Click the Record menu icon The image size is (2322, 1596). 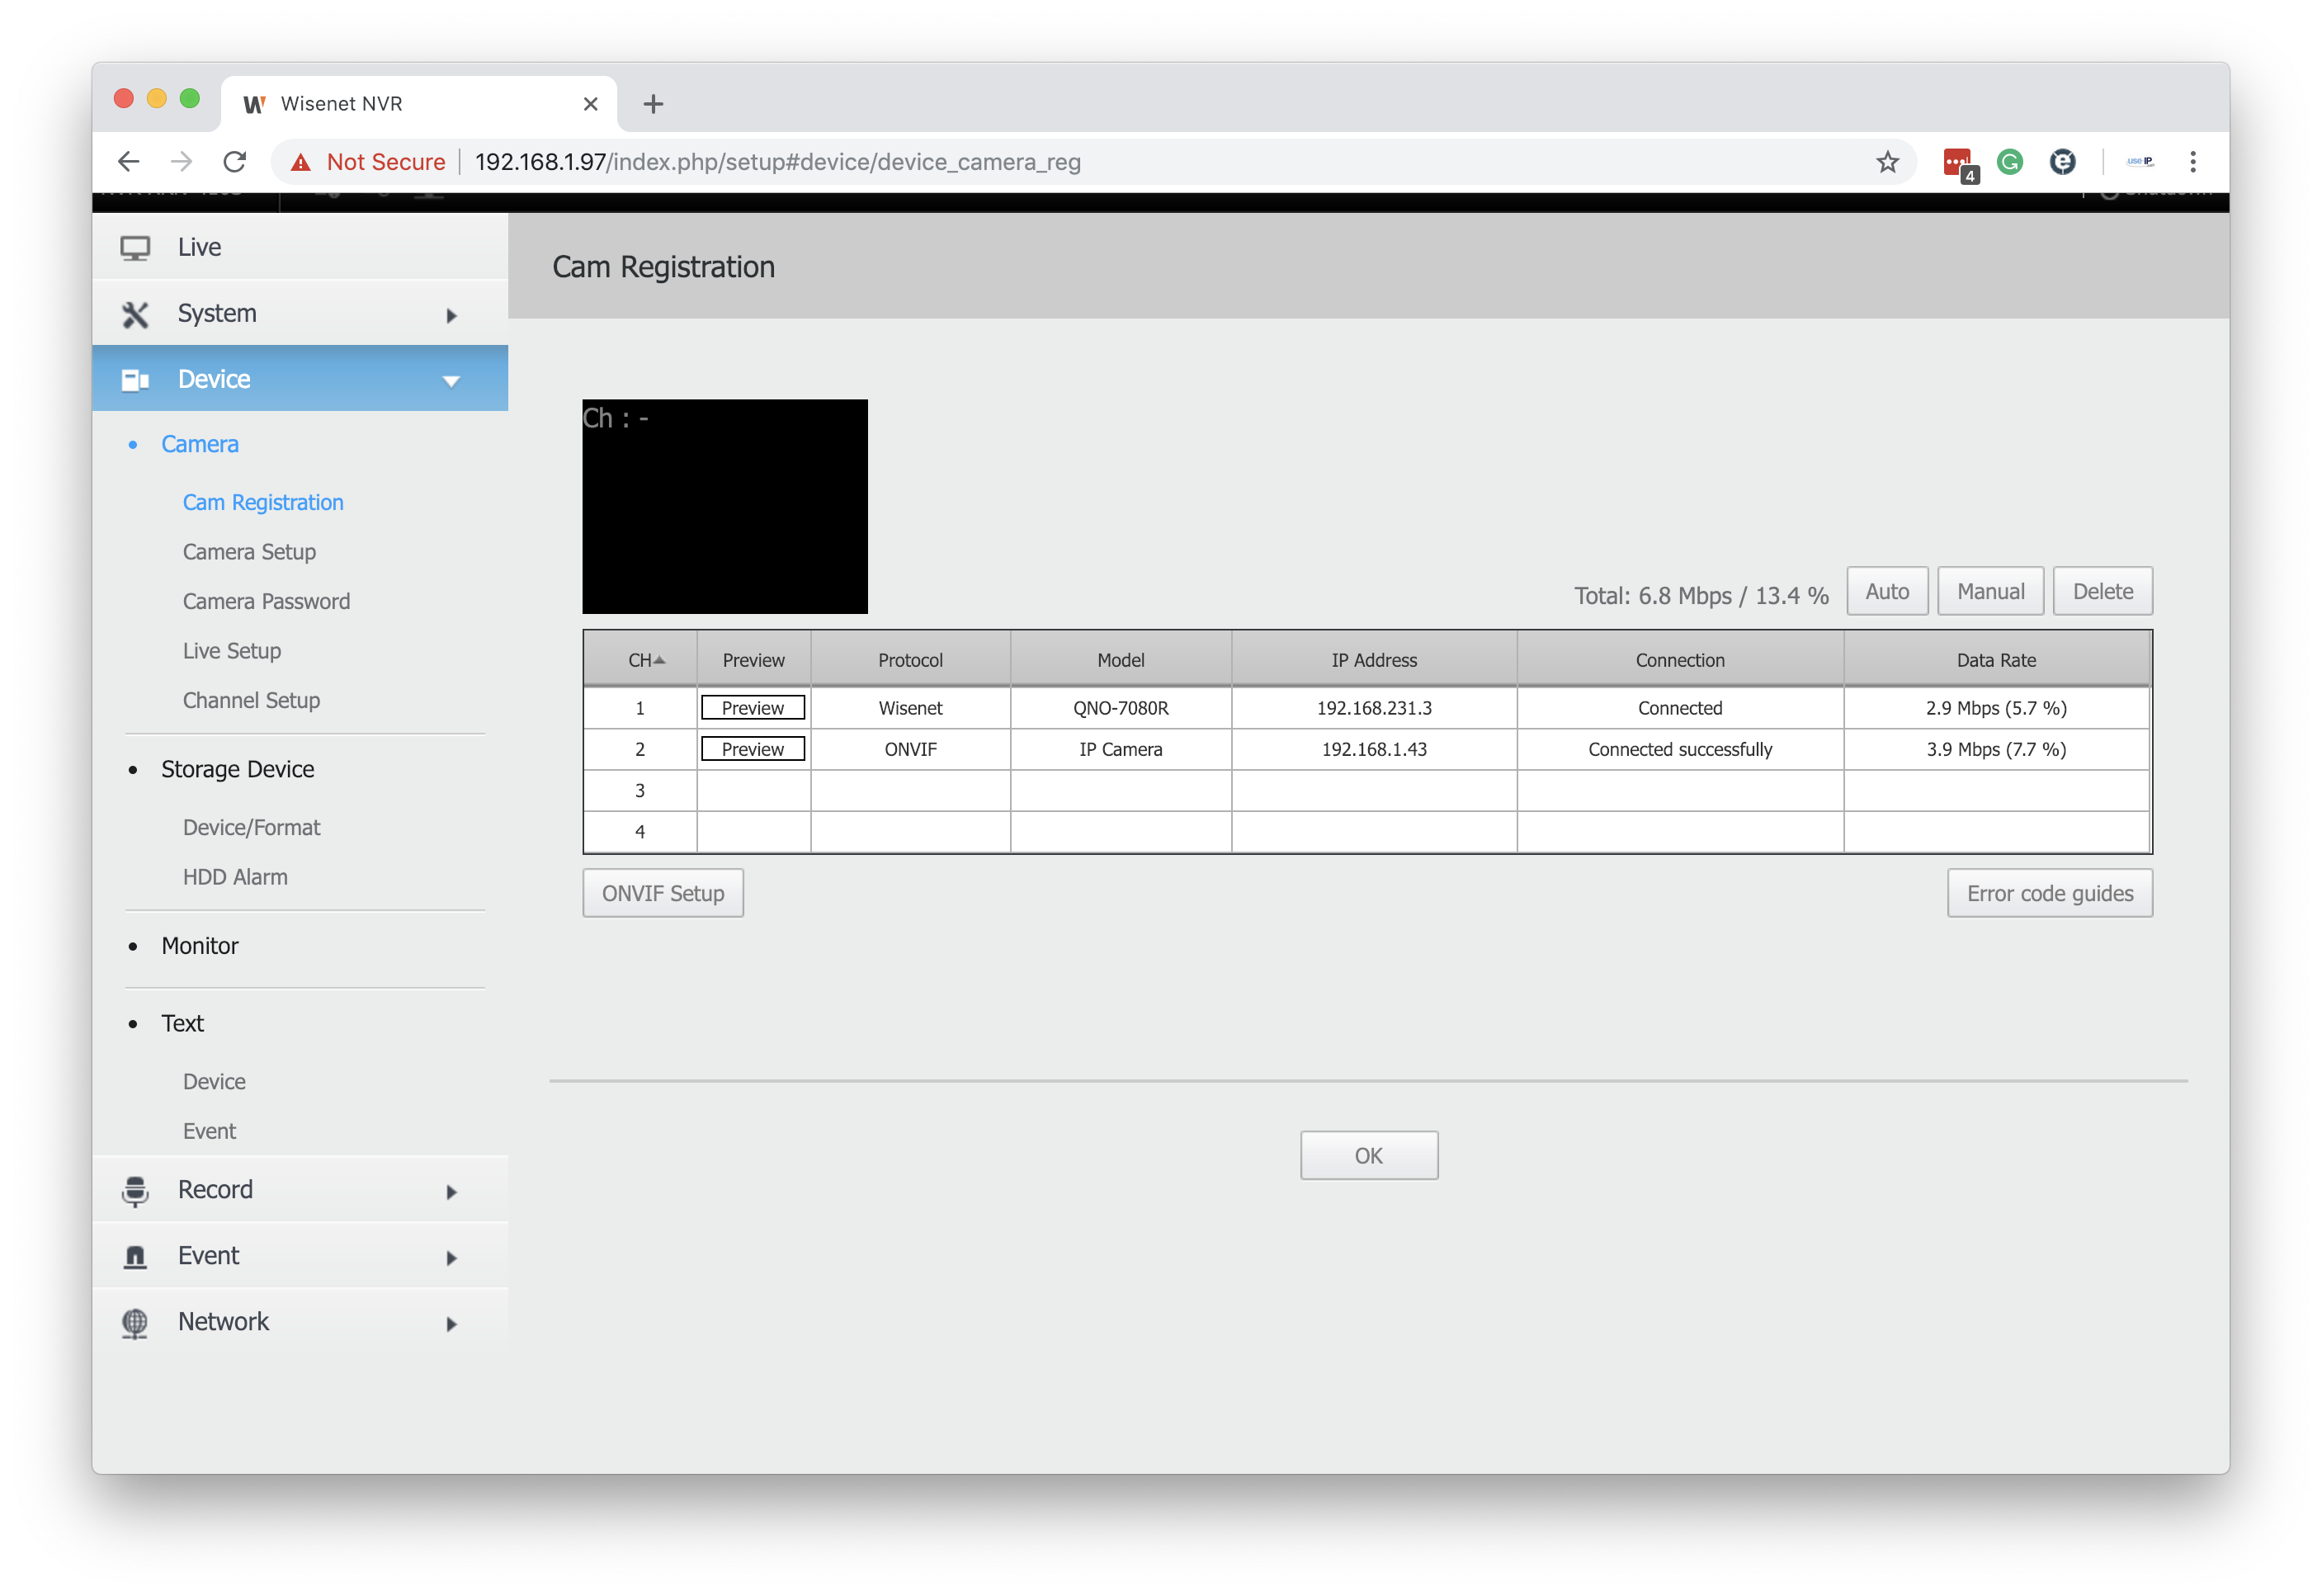pos(135,1190)
